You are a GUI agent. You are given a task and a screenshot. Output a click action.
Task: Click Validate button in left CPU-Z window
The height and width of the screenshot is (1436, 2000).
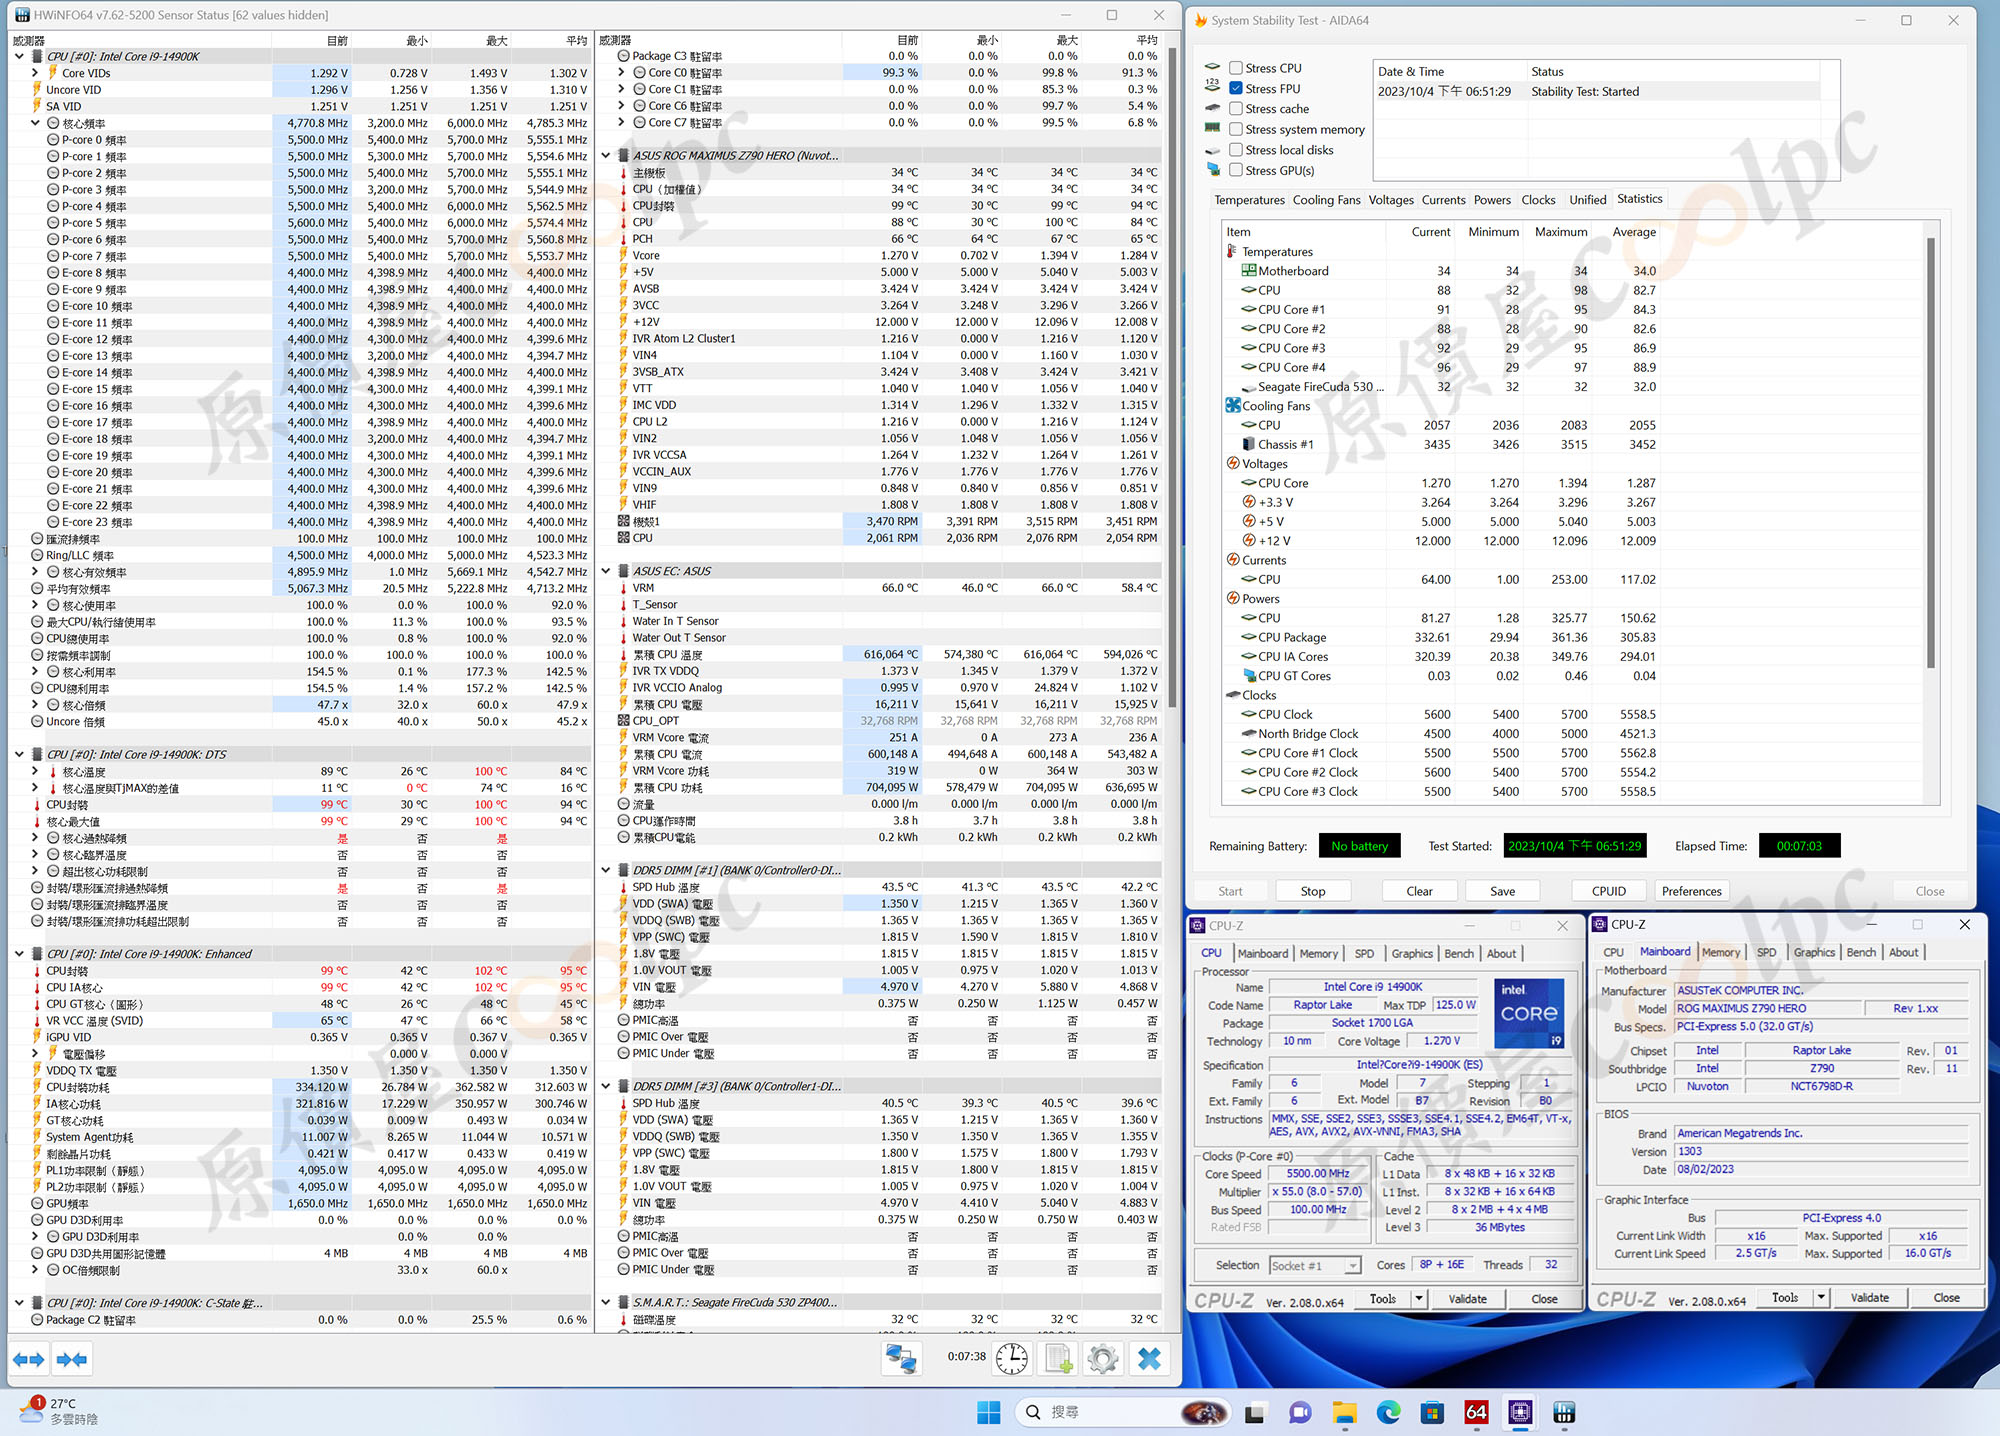point(1467,1299)
